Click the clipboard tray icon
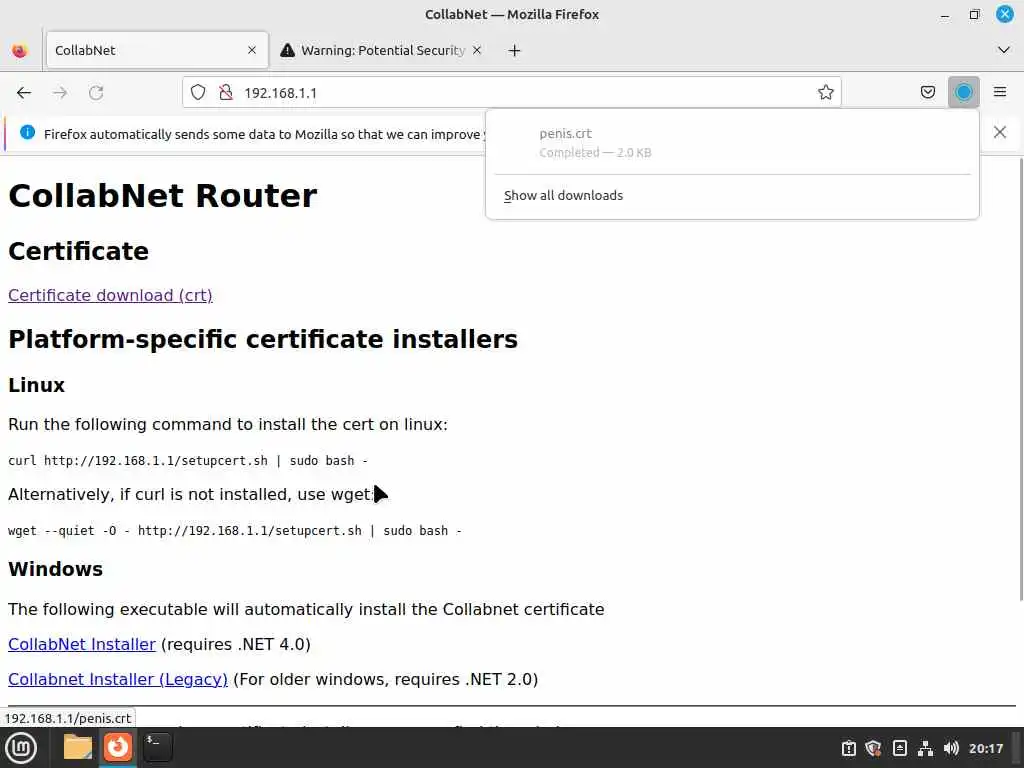This screenshot has width=1024, height=768. (x=848, y=748)
